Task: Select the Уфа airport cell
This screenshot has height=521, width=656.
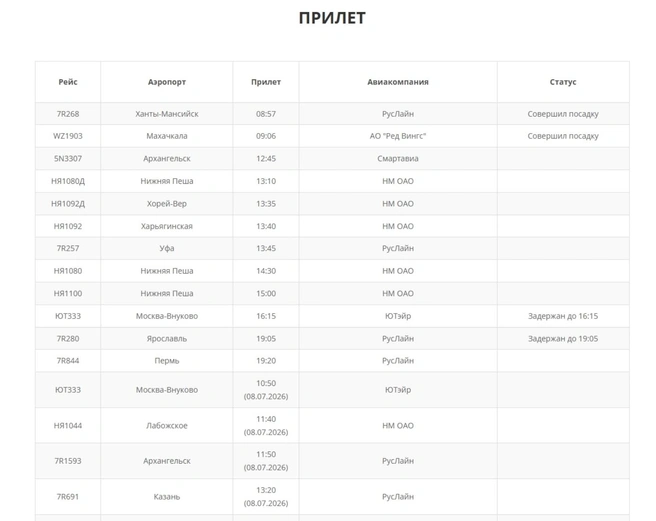Action: coord(167,249)
